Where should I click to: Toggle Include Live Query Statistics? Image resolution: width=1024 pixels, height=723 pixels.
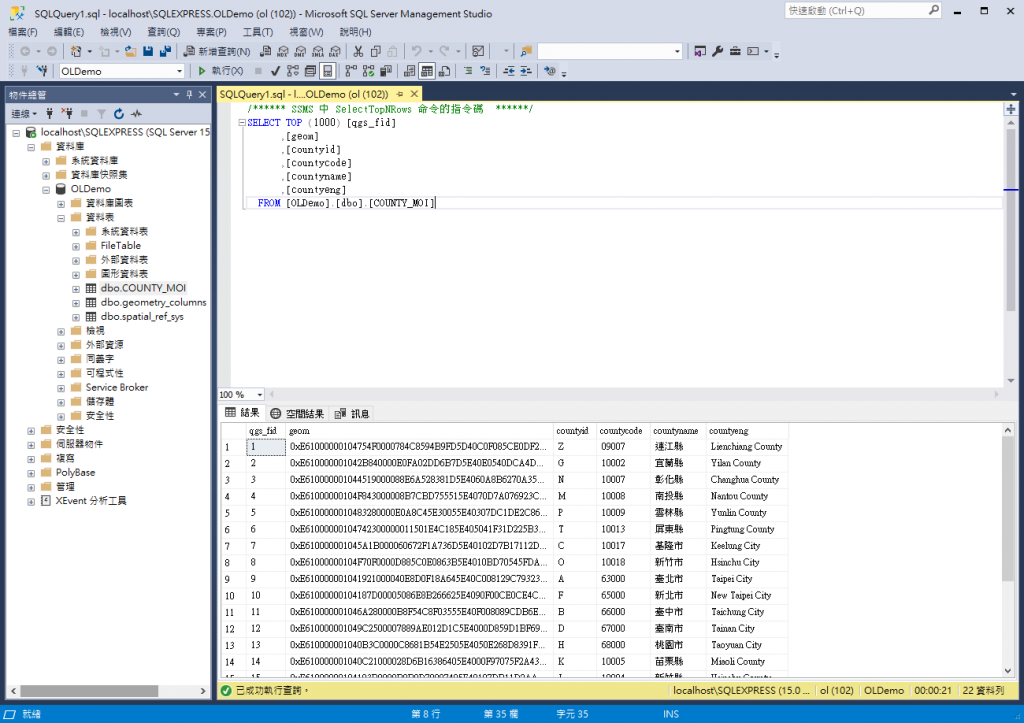368,71
